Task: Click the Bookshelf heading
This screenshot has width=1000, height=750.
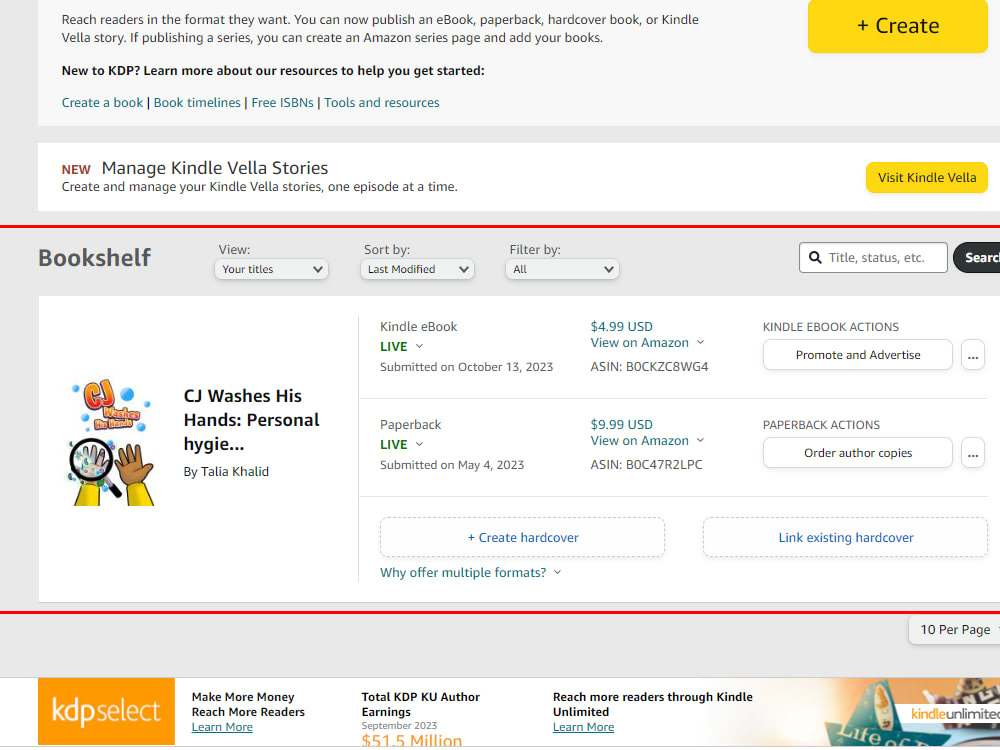Action: (94, 258)
